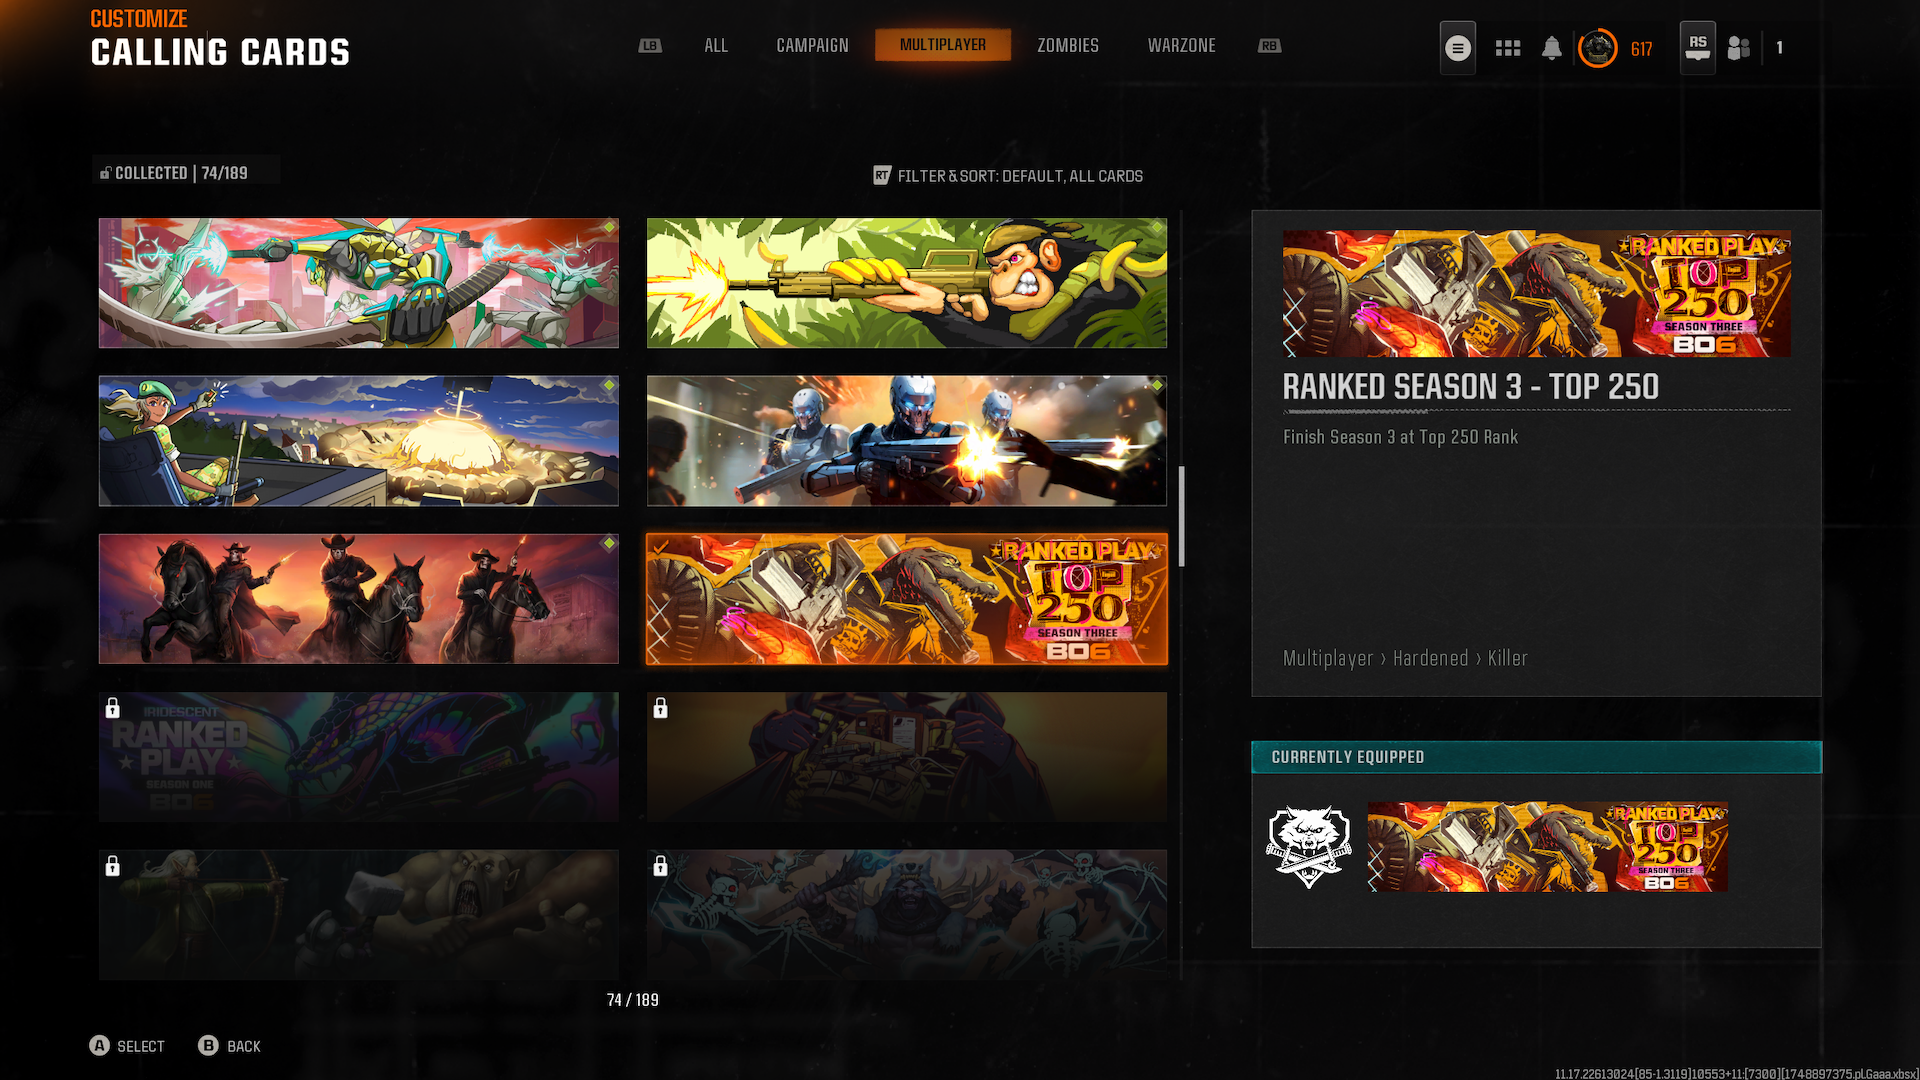Select the locked skeletons calling card

(907, 914)
